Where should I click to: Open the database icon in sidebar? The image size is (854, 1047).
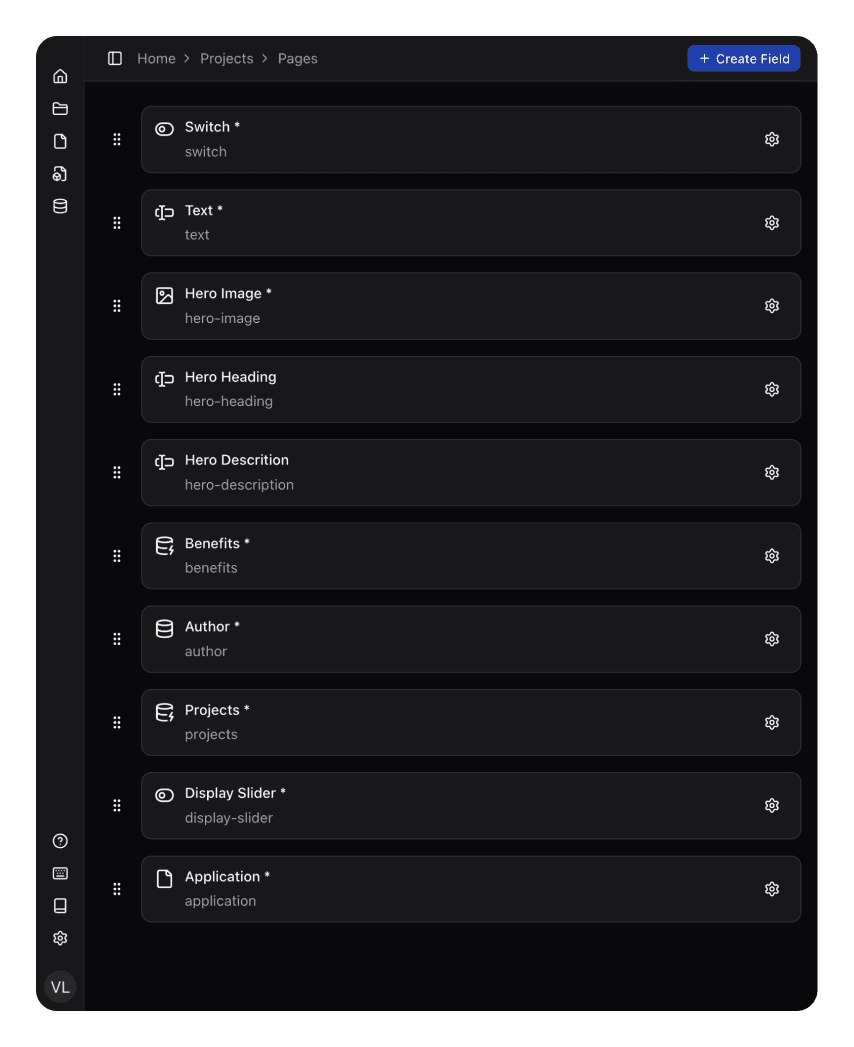60,206
